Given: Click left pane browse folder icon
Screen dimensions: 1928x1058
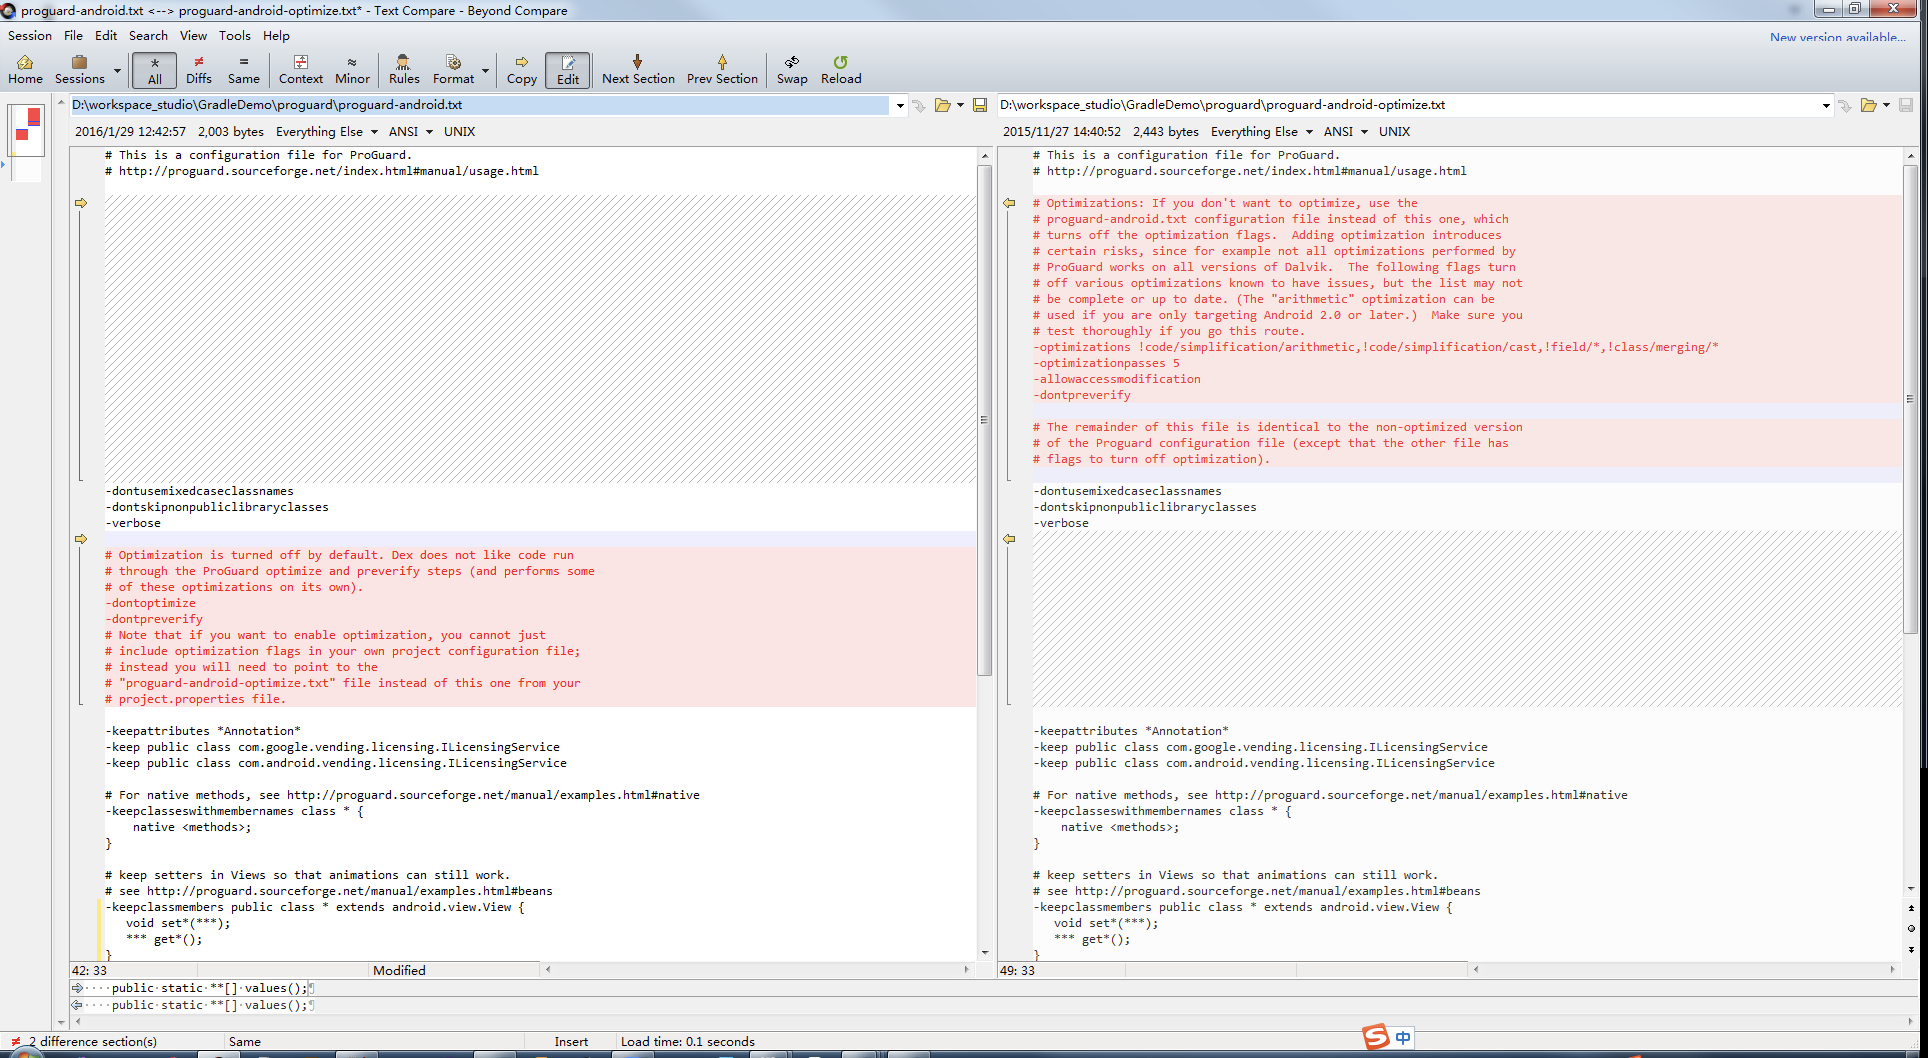Looking at the screenshot, I should pyautogui.click(x=942, y=105).
